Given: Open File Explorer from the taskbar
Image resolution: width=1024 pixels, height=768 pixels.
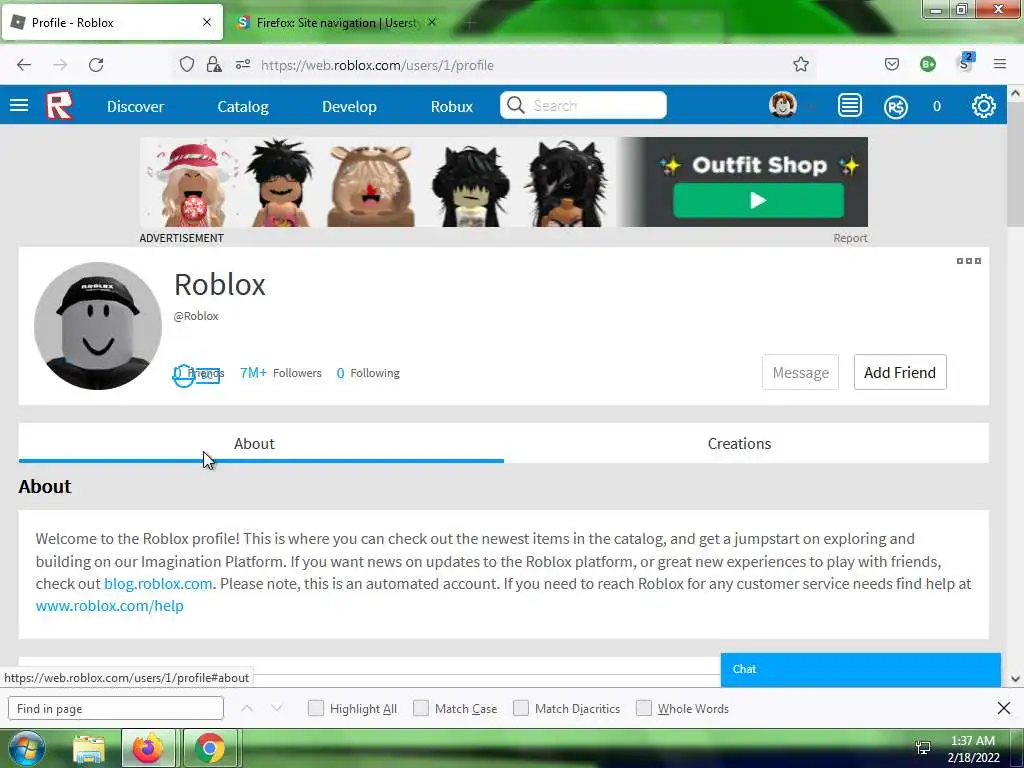Looking at the screenshot, I should click(89, 749).
